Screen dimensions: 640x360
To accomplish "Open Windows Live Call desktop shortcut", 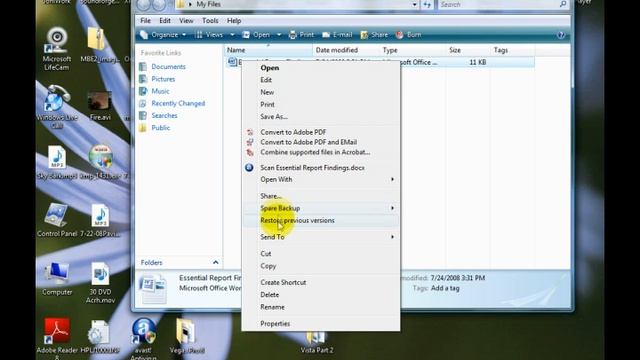I will pyautogui.click(x=56, y=107).
